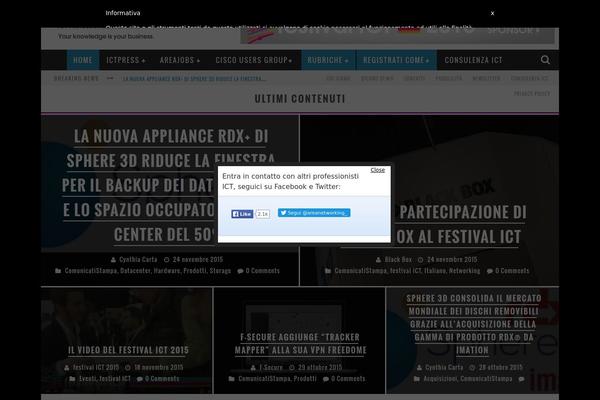Click the breaking news headline ticker link
The image size is (600, 400).
(x=194, y=79)
